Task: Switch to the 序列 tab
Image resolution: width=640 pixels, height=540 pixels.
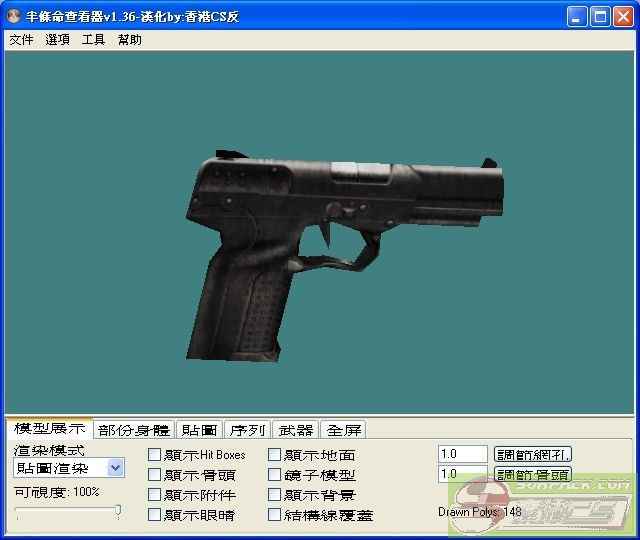Action: (x=247, y=430)
